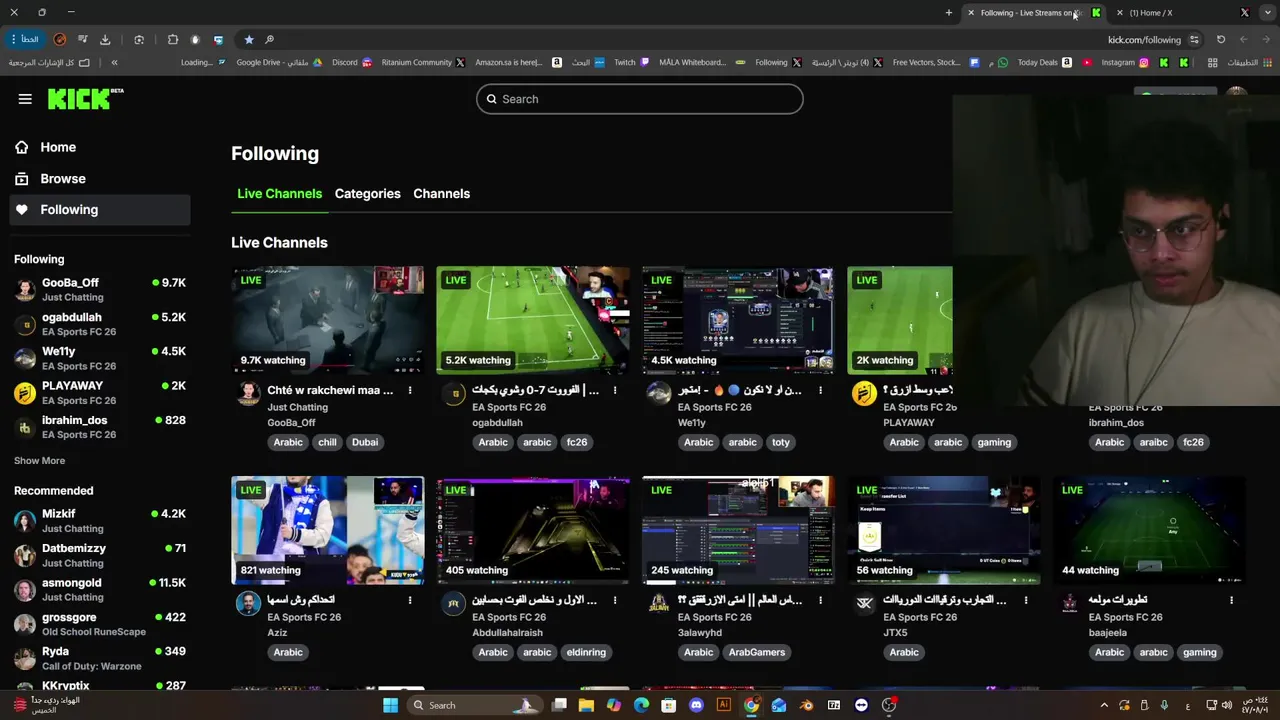Open the Google Drive bookmark

click(x=279, y=62)
